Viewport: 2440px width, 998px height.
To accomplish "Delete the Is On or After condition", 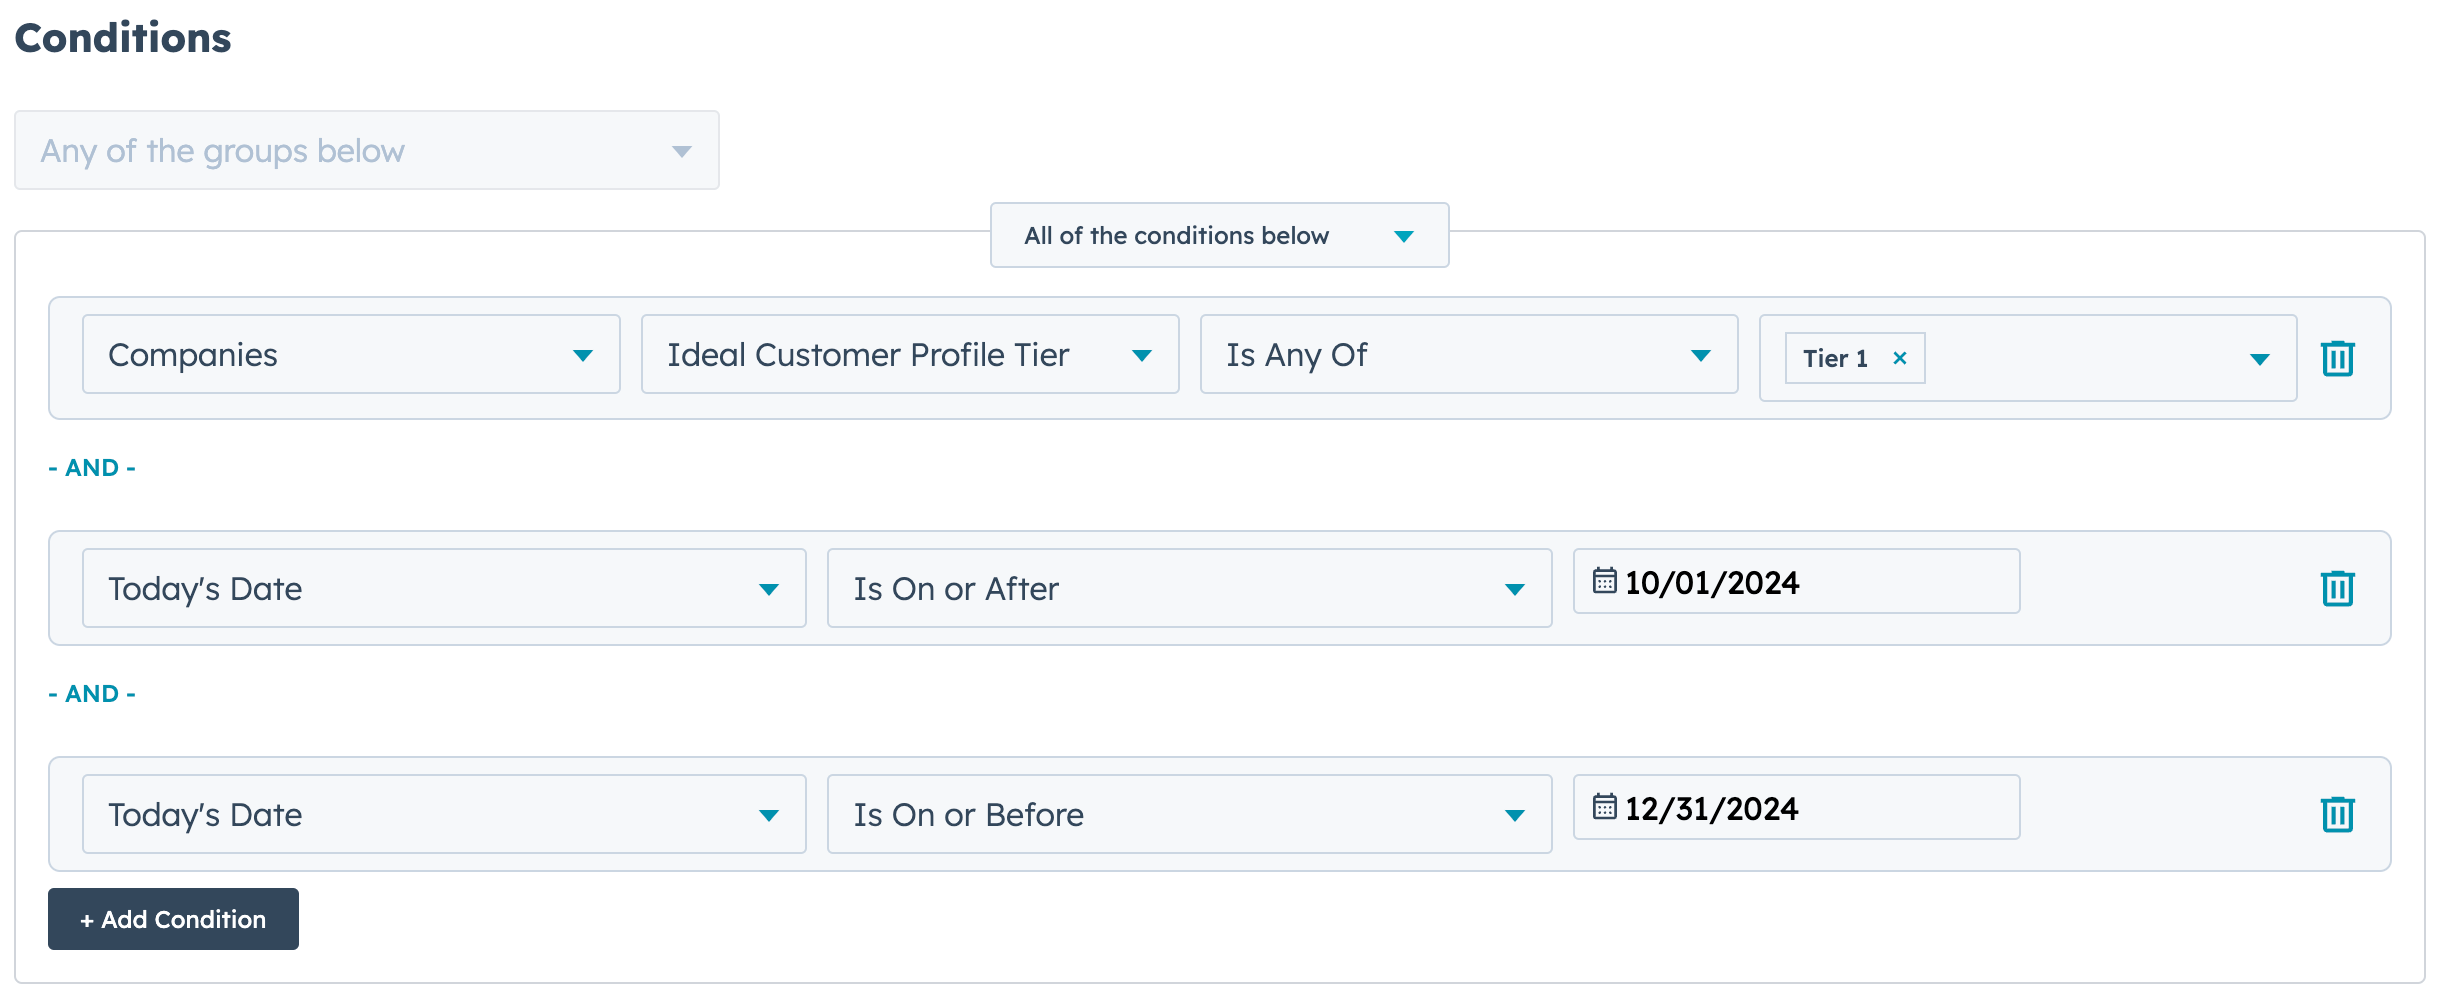I will click(x=2337, y=588).
